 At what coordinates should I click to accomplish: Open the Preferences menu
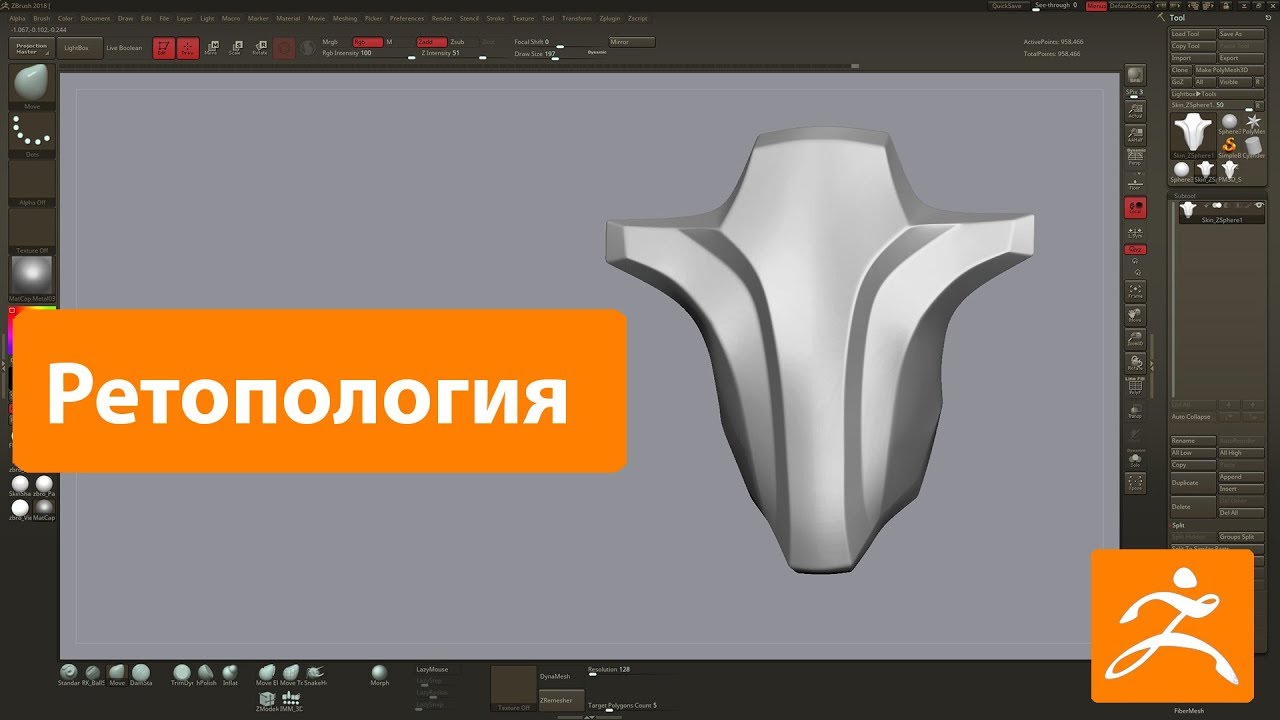(407, 18)
